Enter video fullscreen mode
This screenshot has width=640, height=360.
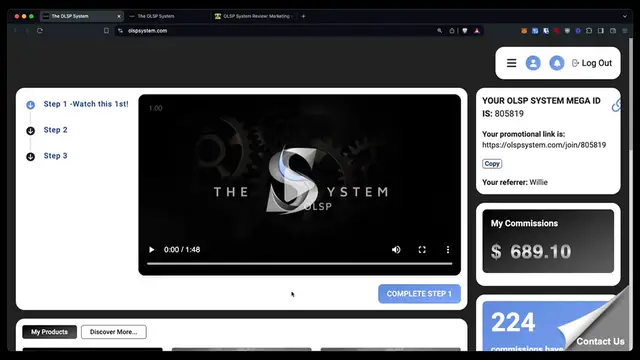pos(422,249)
